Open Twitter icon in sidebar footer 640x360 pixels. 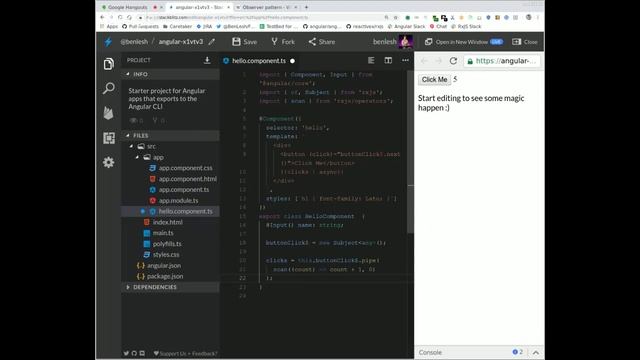coord(127,353)
